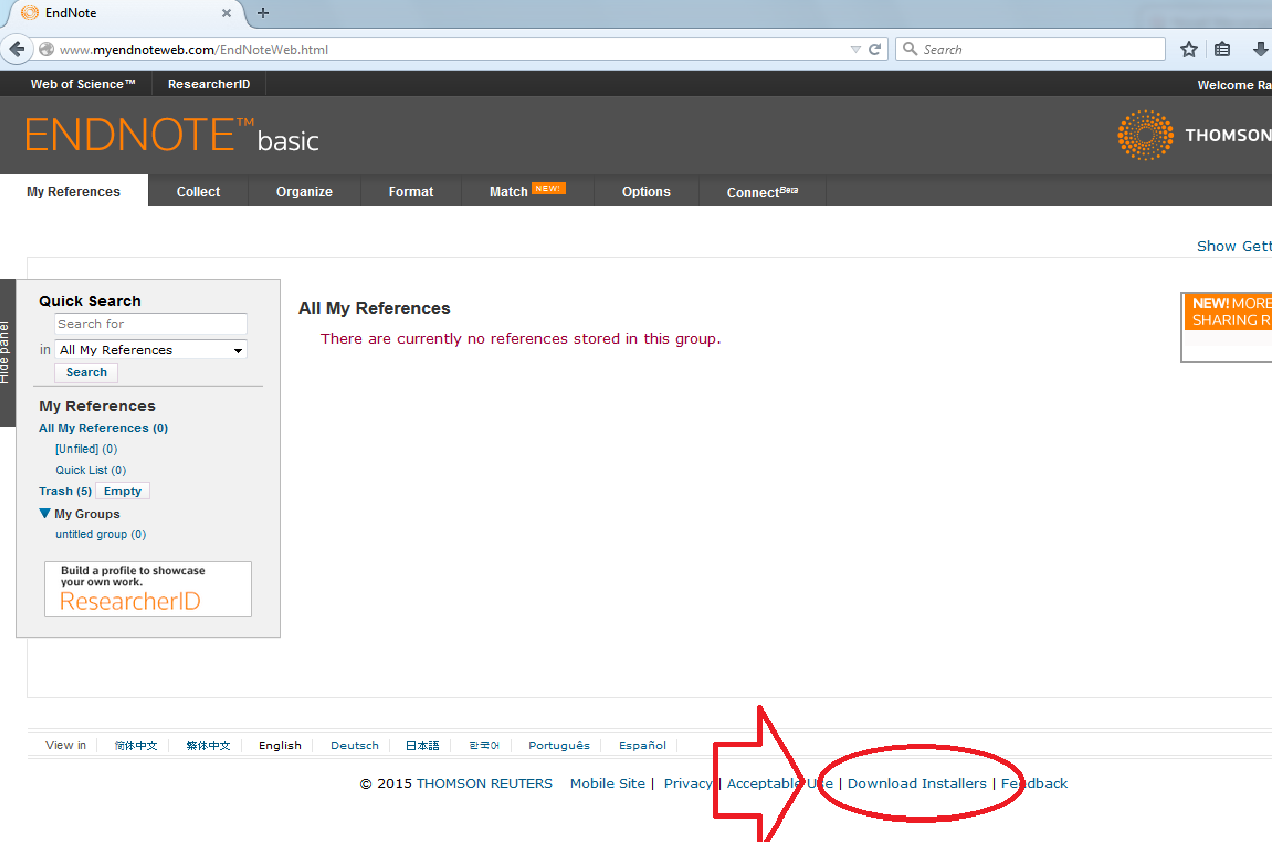Image resolution: width=1272 pixels, height=842 pixels.
Task: Switch language to Traditional Chinese 繁體中文
Action: (208, 745)
